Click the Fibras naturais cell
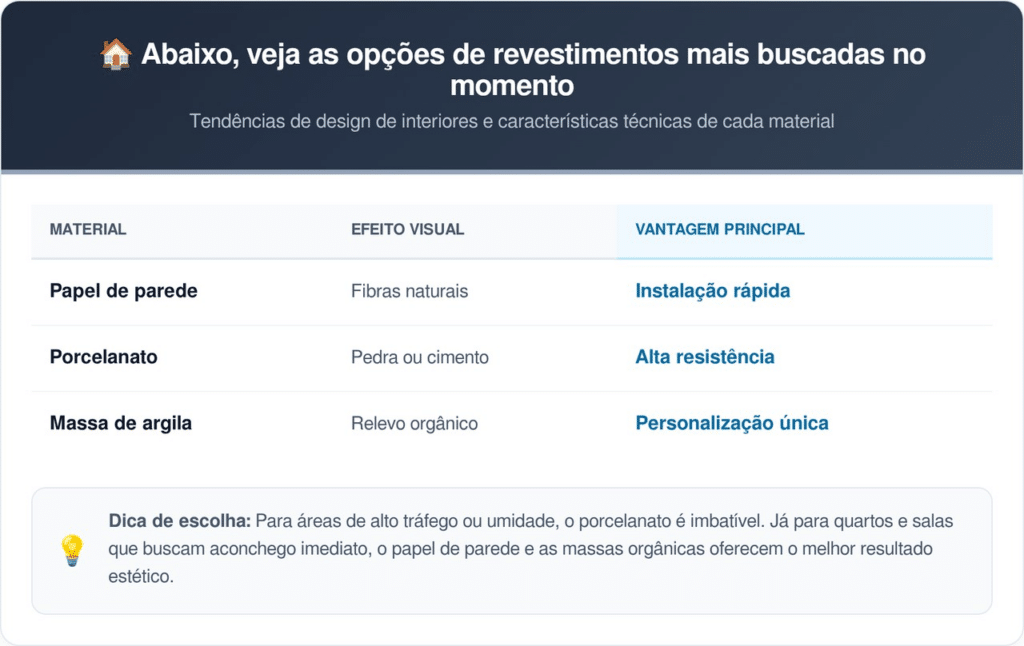This screenshot has height=646, width=1024. point(409,291)
